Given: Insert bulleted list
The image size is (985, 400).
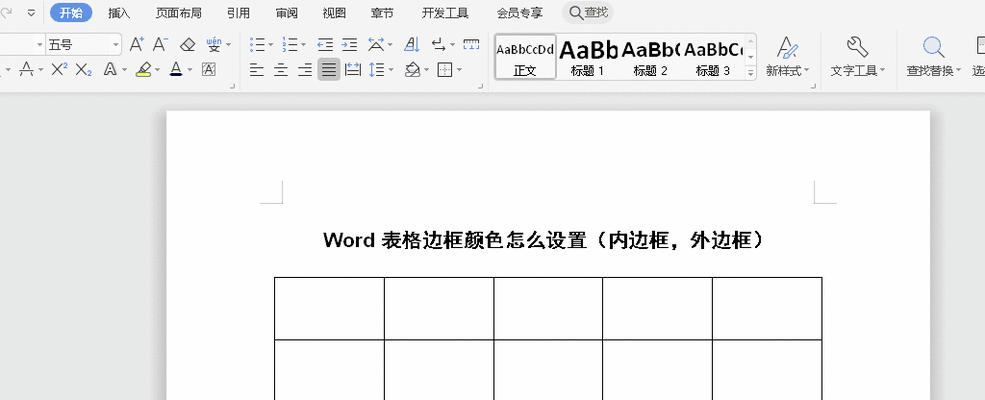Looking at the screenshot, I should (258, 45).
